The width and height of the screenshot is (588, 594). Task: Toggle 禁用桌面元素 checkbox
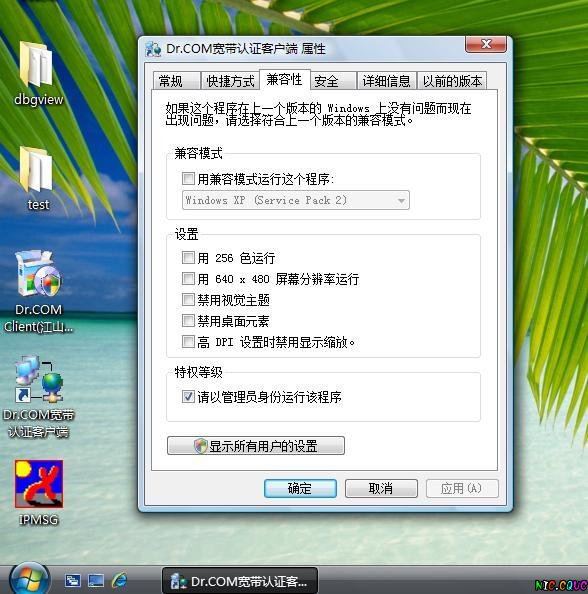tap(188, 320)
